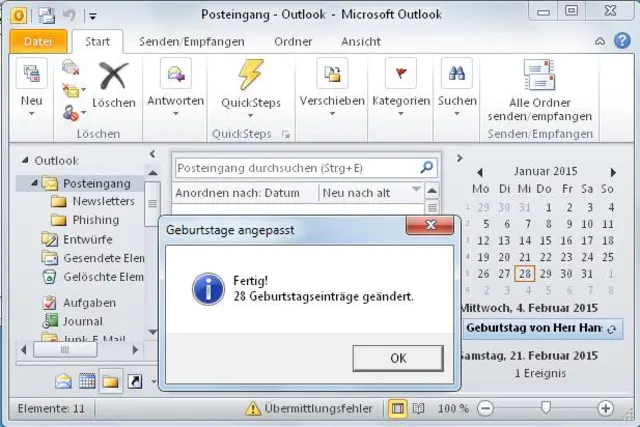This screenshot has width=640, height=427.
Task: Open the Neu dropdown arrow
Action: pyautogui.click(x=31, y=114)
